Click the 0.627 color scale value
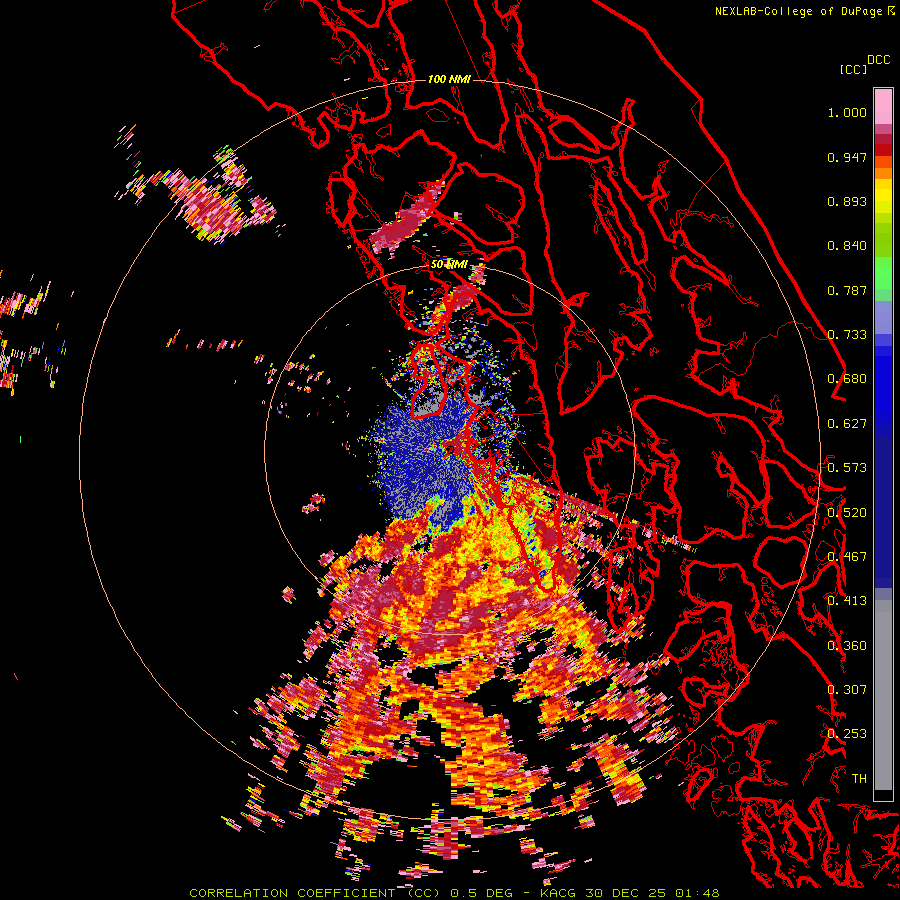Image resolution: width=900 pixels, height=900 pixels. point(847,424)
